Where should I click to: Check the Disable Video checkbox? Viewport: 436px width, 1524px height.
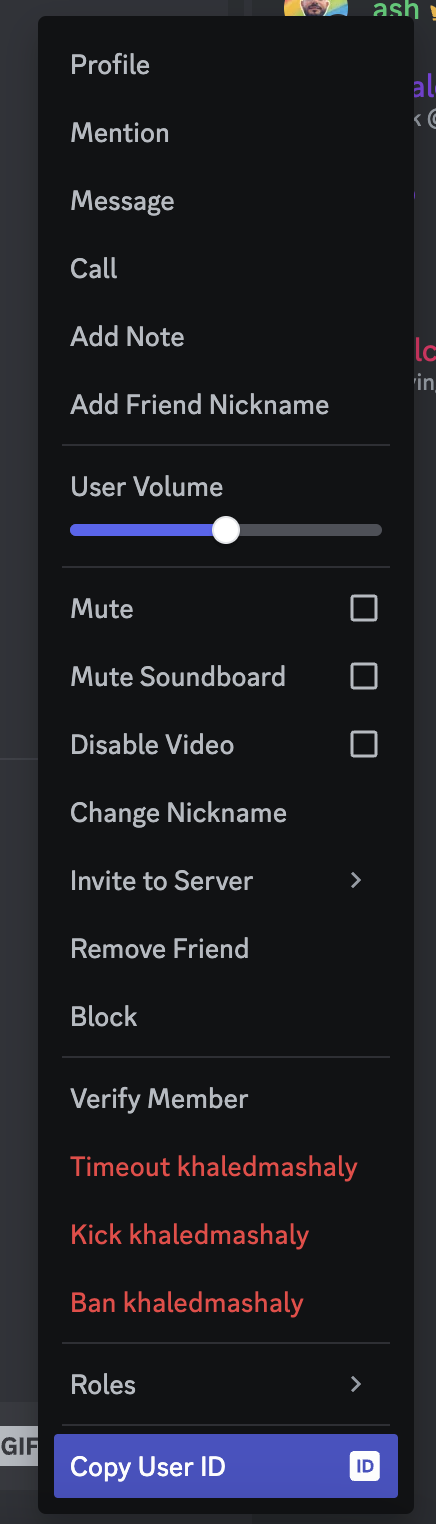364,744
